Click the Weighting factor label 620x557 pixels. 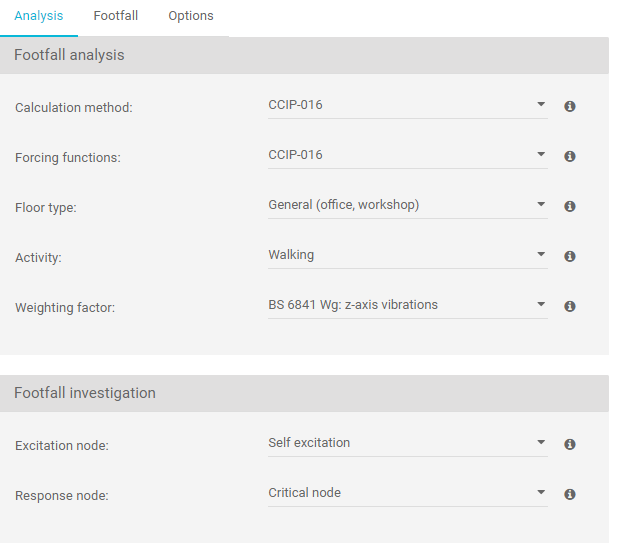pos(65,308)
